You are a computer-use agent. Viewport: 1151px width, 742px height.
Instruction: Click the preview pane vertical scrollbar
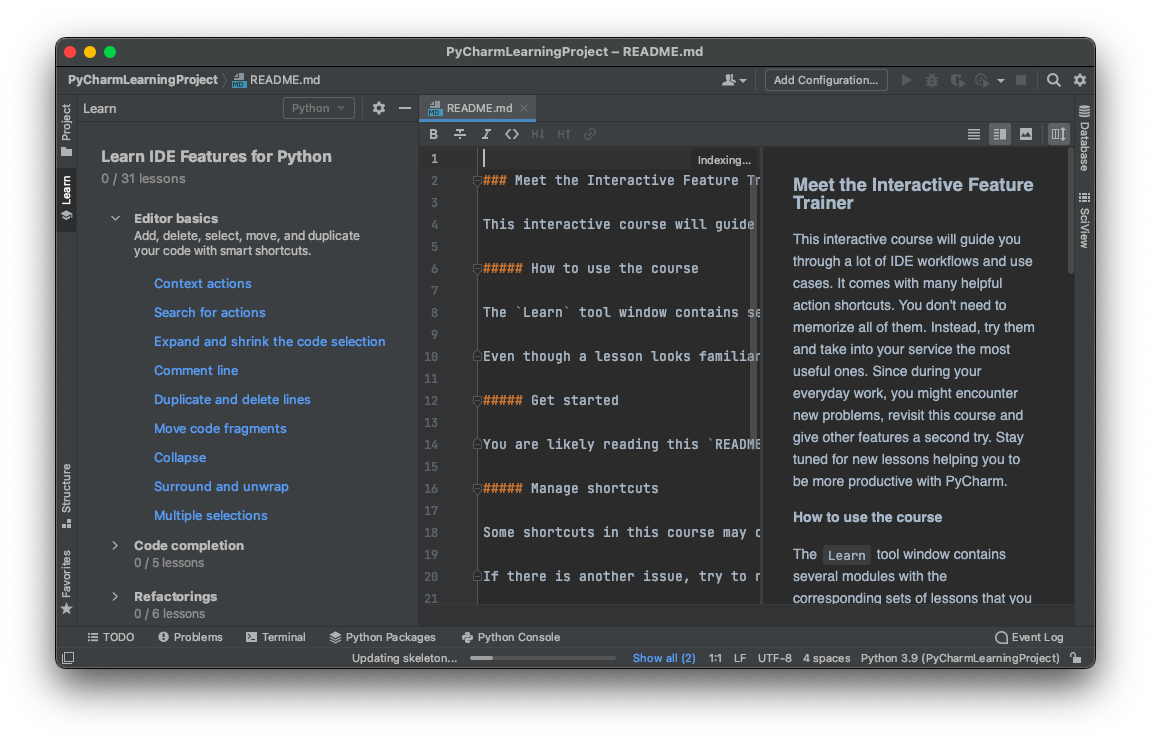[x=1070, y=213]
